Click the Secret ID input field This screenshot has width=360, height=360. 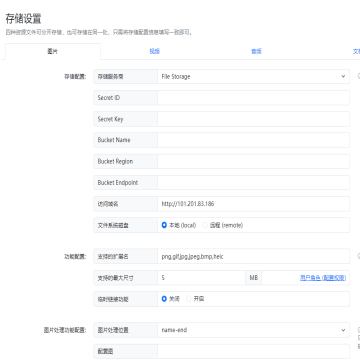point(253,98)
